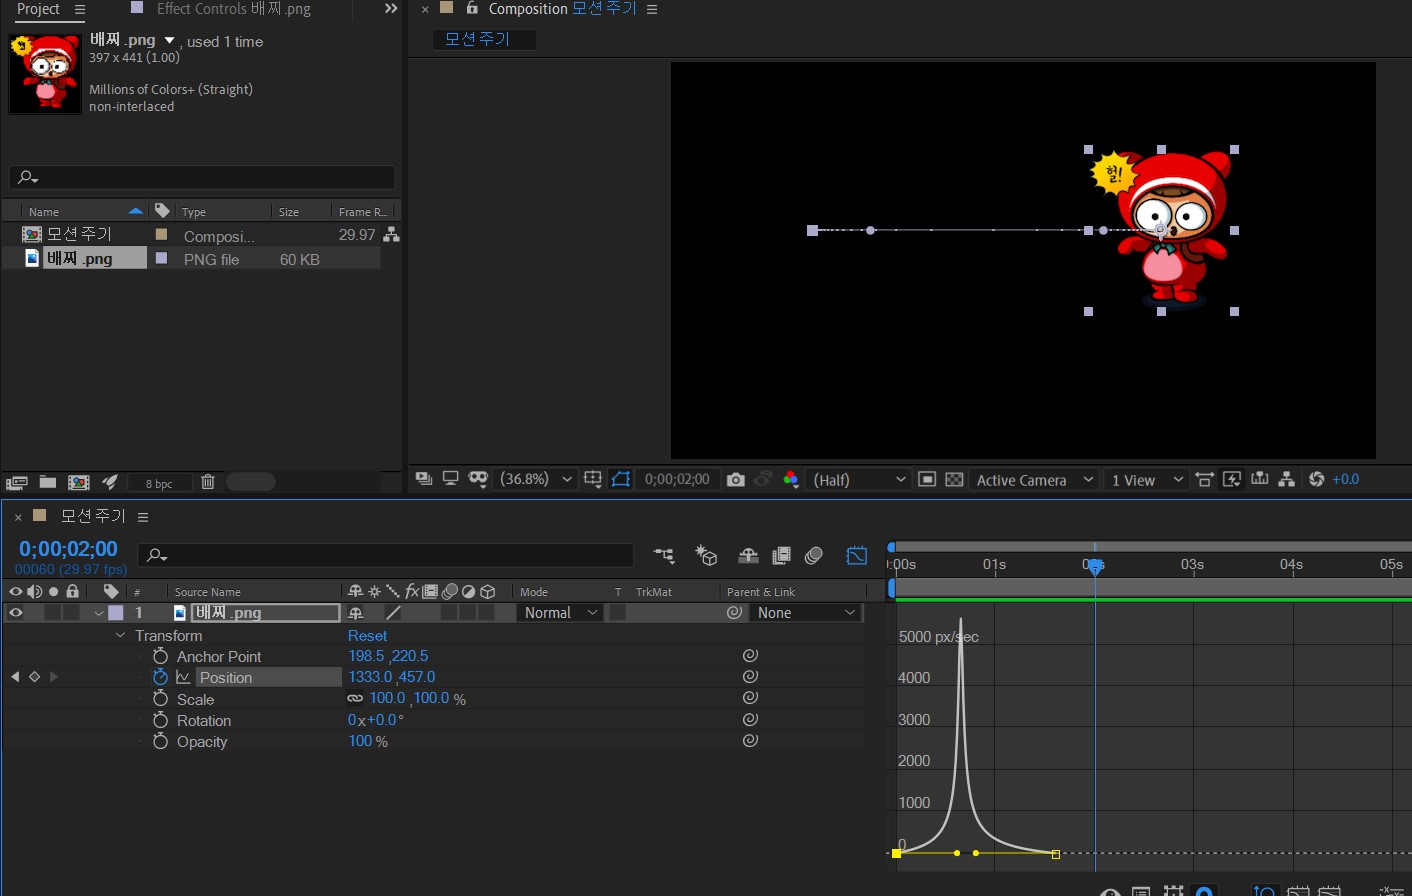The height and width of the screenshot is (896, 1412).
Task: Open the resolution dropdown (Half)
Action: pos(859,480)
